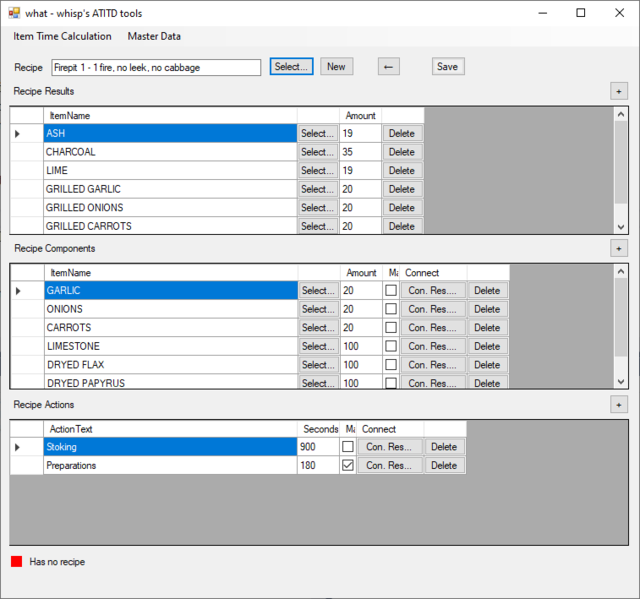Viewport: 640px width, 599px height.
Task: Click into the Recipe name text field
Action: [155, 67]
